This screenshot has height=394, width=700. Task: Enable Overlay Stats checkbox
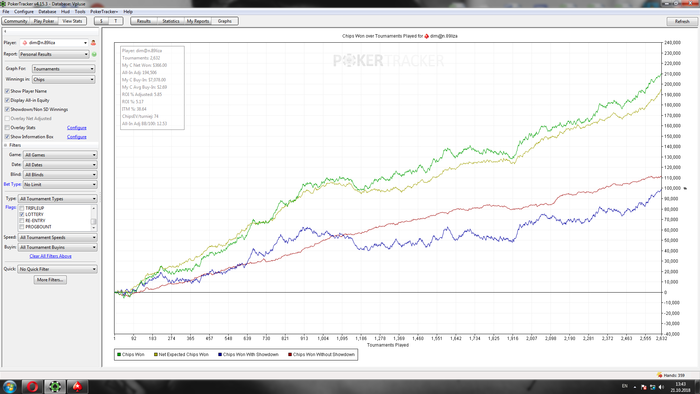pyautogui.click(x=7, y=128)
